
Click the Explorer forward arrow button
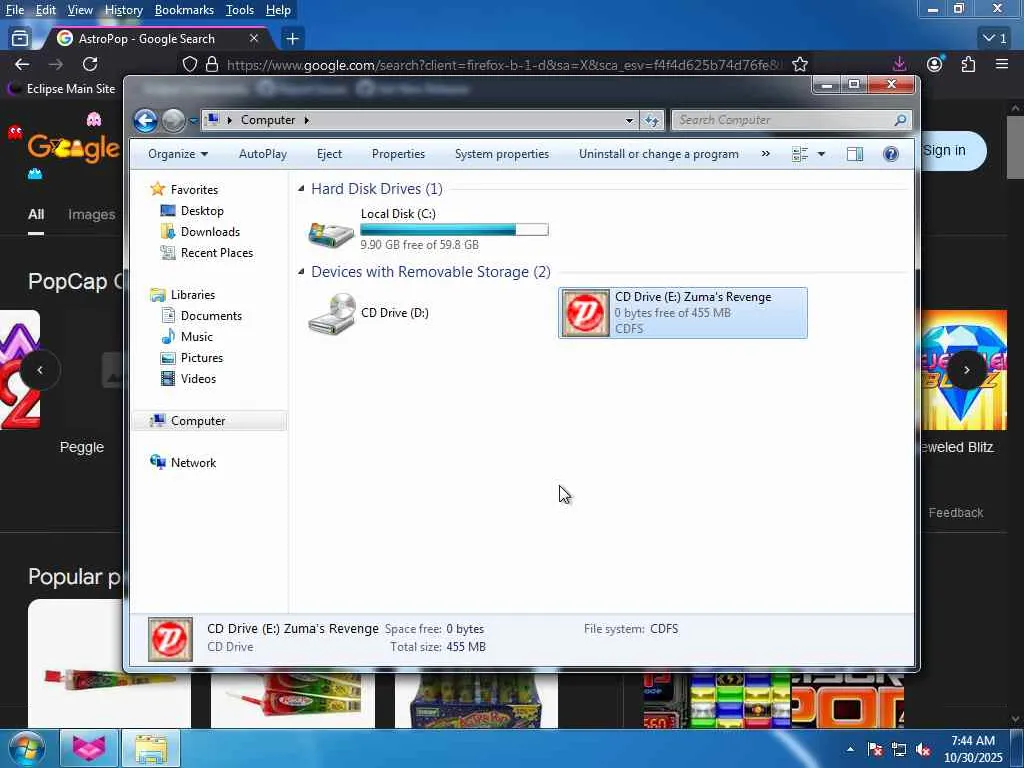coord(173,120)
